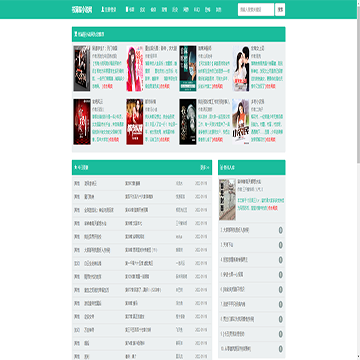The image size is (360, 360).
Task: Open the cover of a girl in an orange top
Action: (x=241, y=122)
